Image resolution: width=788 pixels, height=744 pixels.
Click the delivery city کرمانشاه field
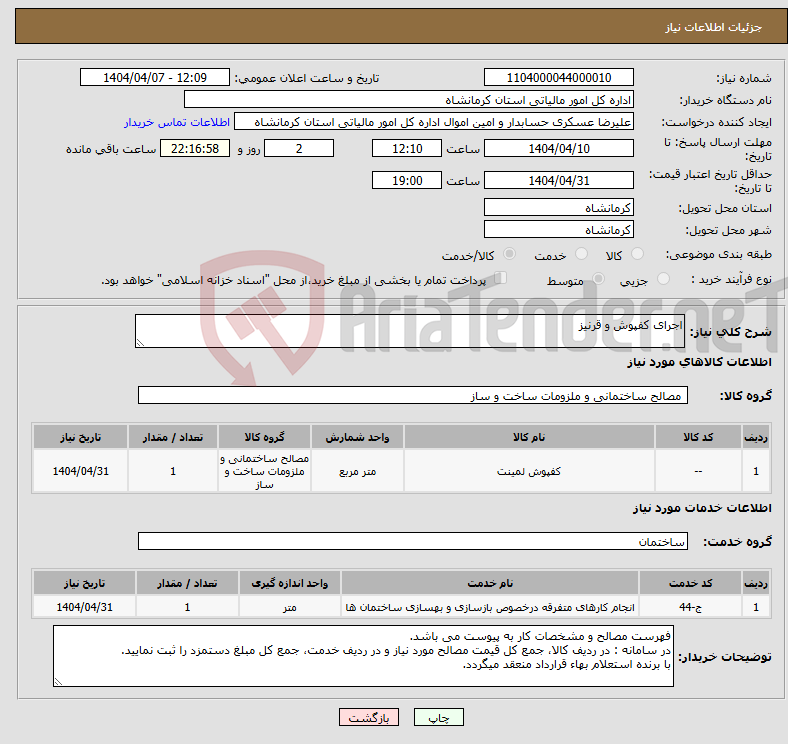558,229
